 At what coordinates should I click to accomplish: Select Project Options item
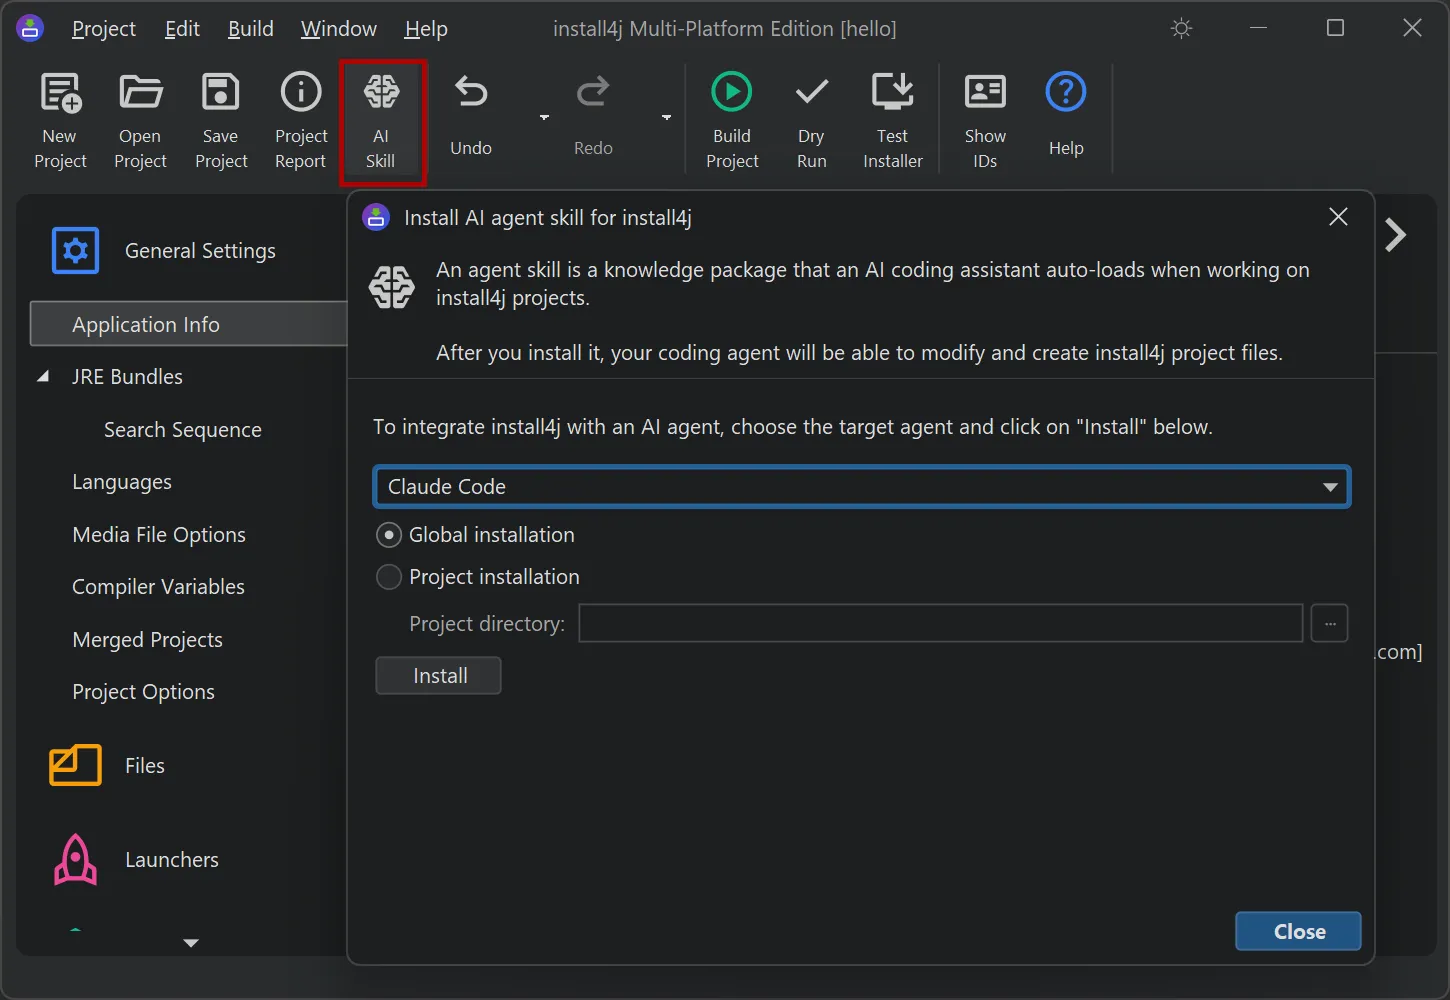click(x=143, y=692)
